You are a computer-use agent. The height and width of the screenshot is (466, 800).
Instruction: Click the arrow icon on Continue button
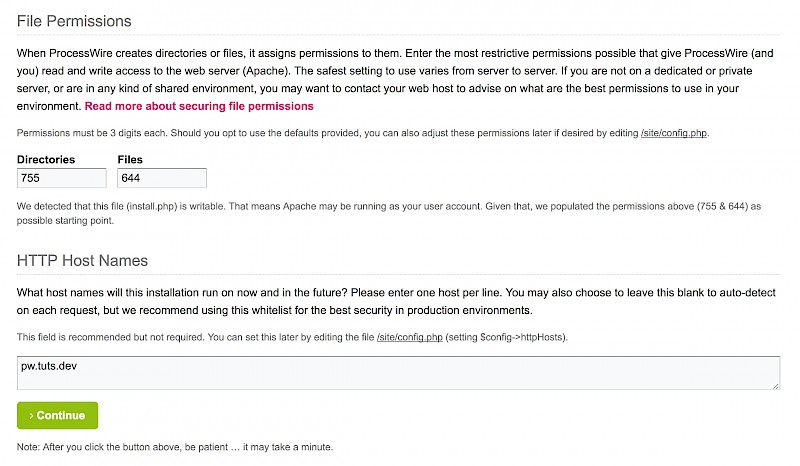pyautogui.click(x=31, y=415)
